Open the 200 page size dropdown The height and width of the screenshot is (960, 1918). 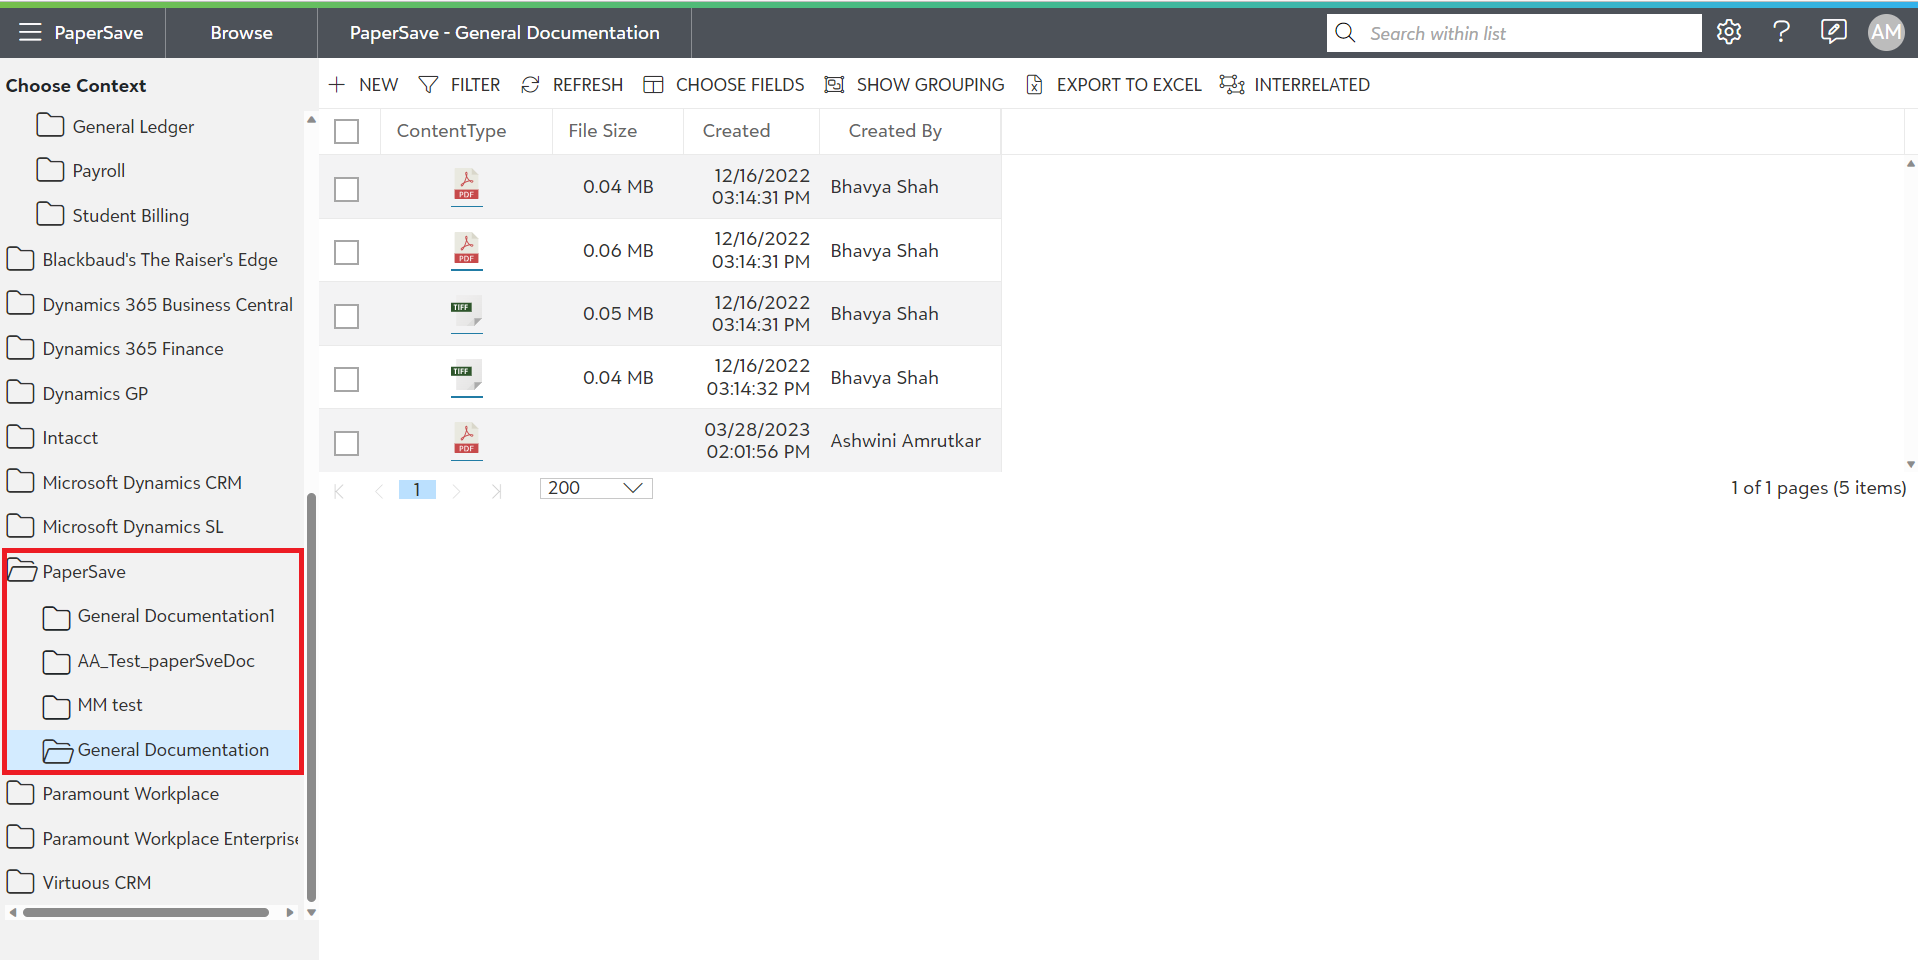596,488
